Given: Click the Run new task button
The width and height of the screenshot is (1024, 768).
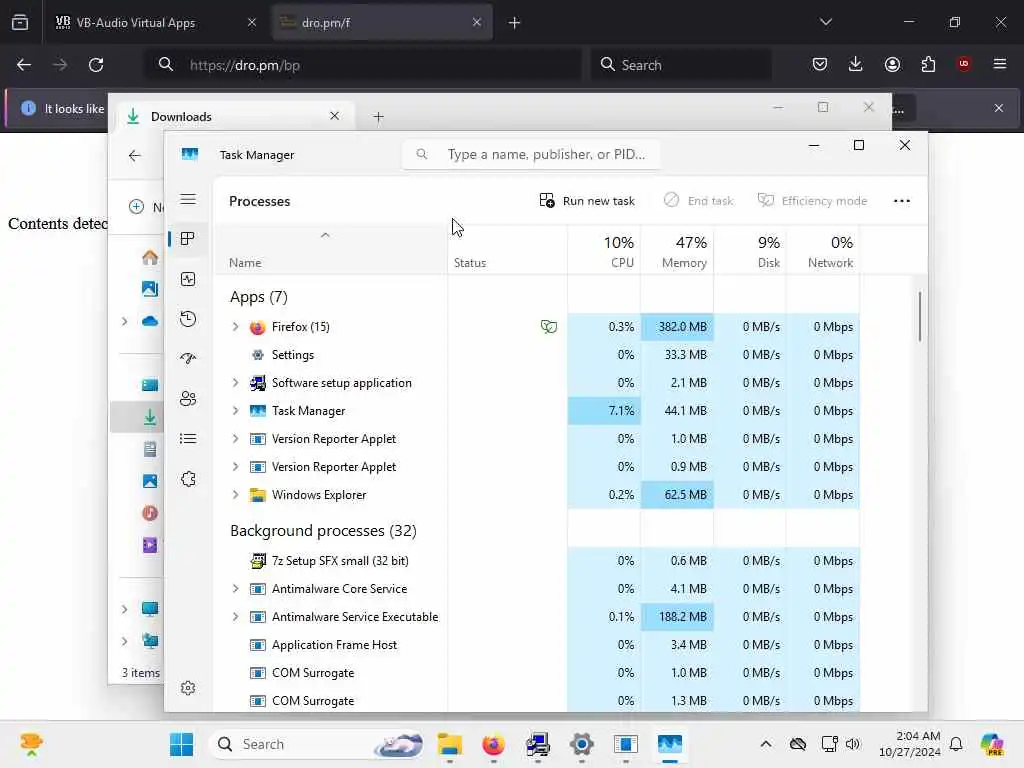Looking at the screenshot, I should pyautogui.click(x=587, y=200).
